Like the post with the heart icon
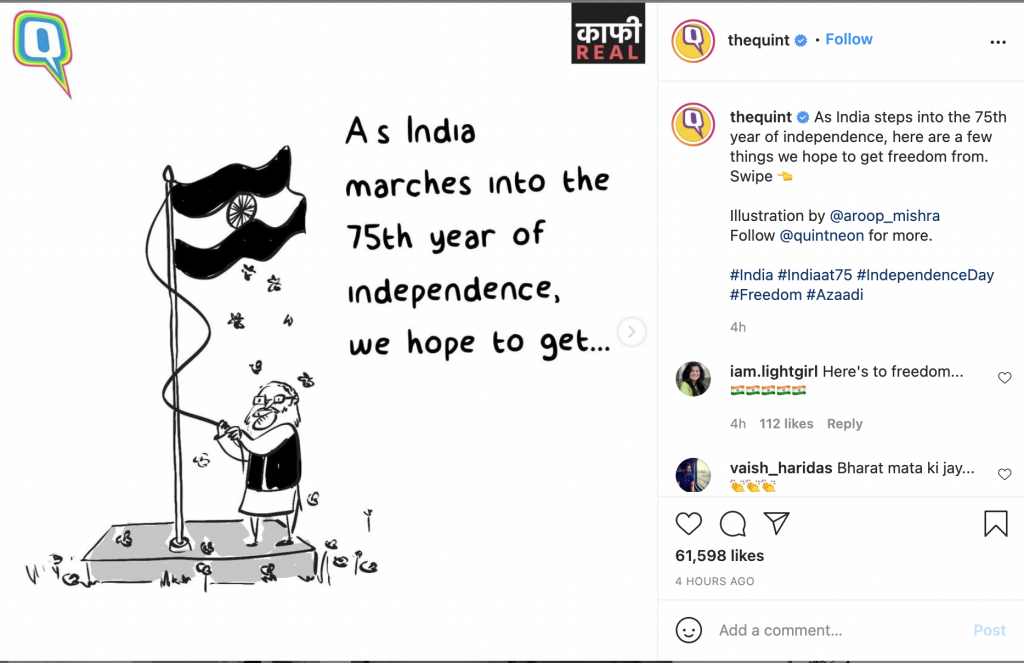This screenshot has height=663, width=1024. coord(688,523)
